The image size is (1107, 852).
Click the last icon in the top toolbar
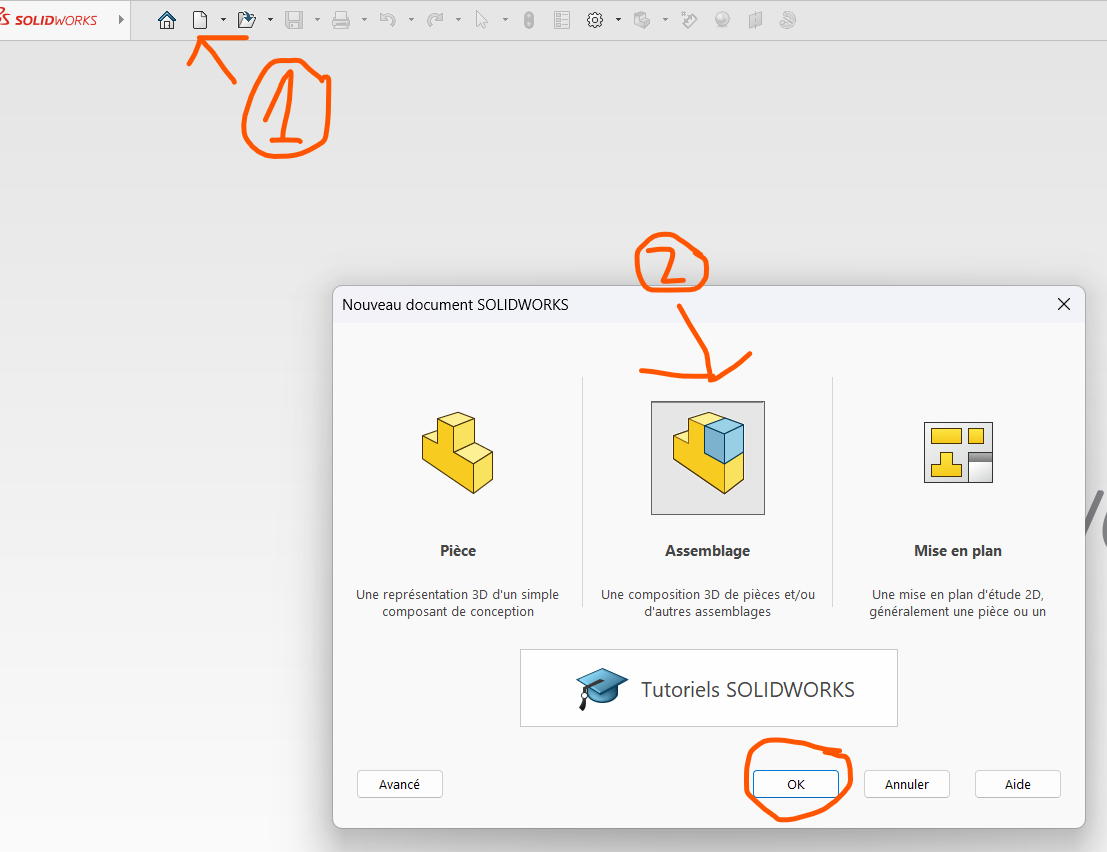pos(788,20)
